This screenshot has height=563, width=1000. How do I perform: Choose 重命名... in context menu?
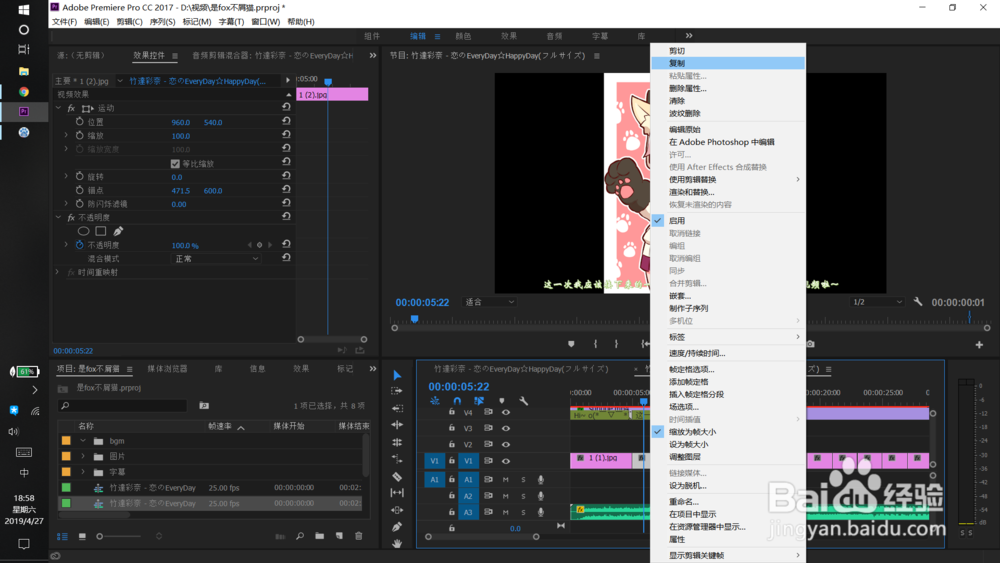click(728, 502)
